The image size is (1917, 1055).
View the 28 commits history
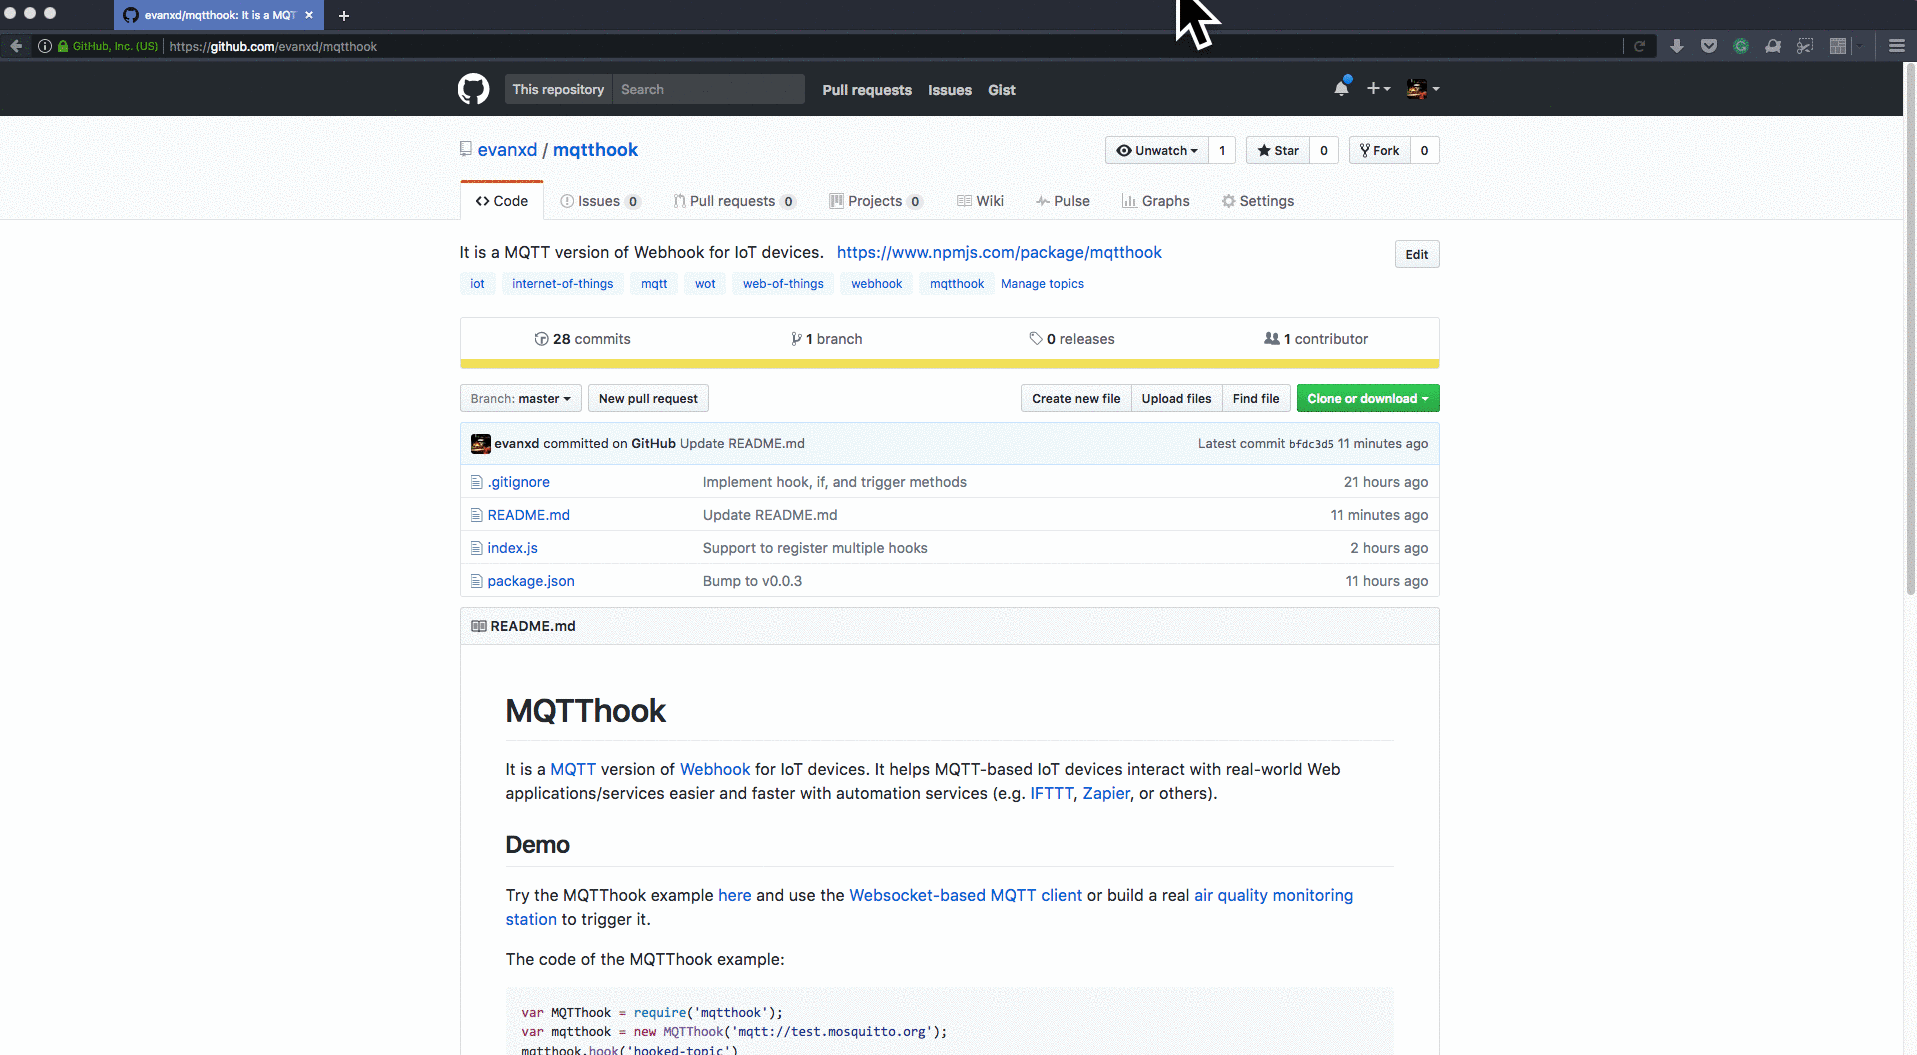(582, 339)
